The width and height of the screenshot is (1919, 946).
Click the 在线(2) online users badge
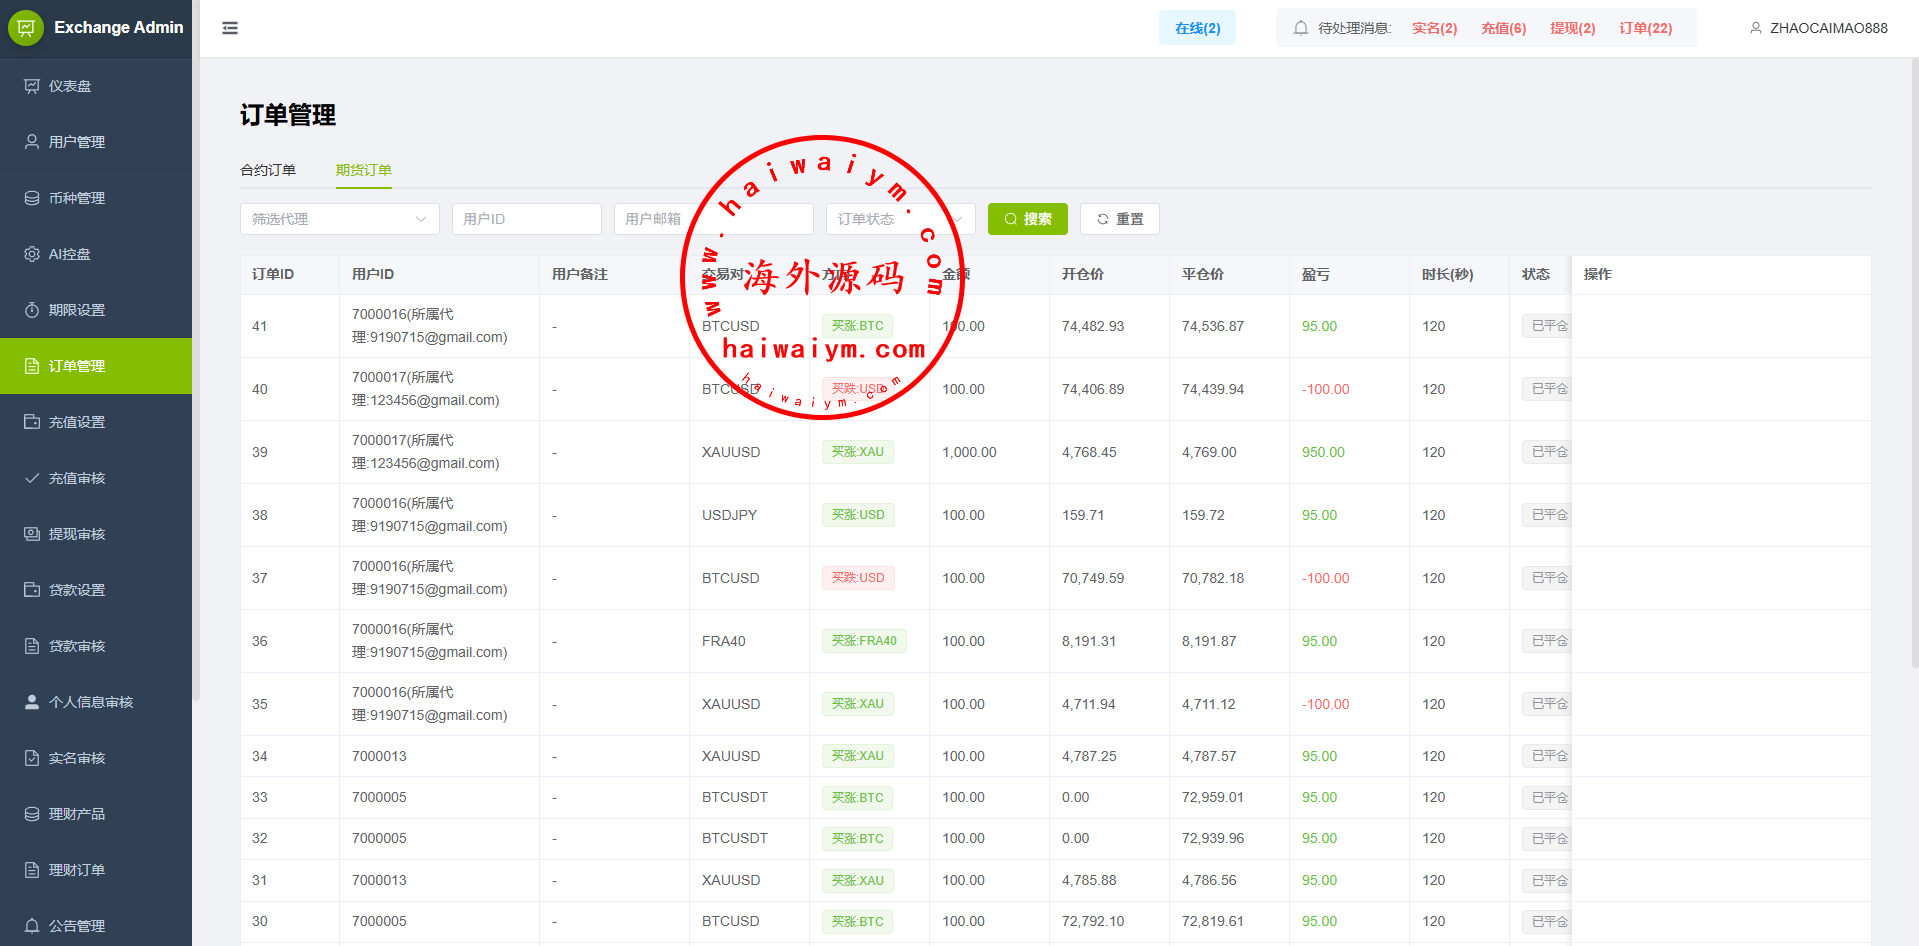pos(1197,28)
